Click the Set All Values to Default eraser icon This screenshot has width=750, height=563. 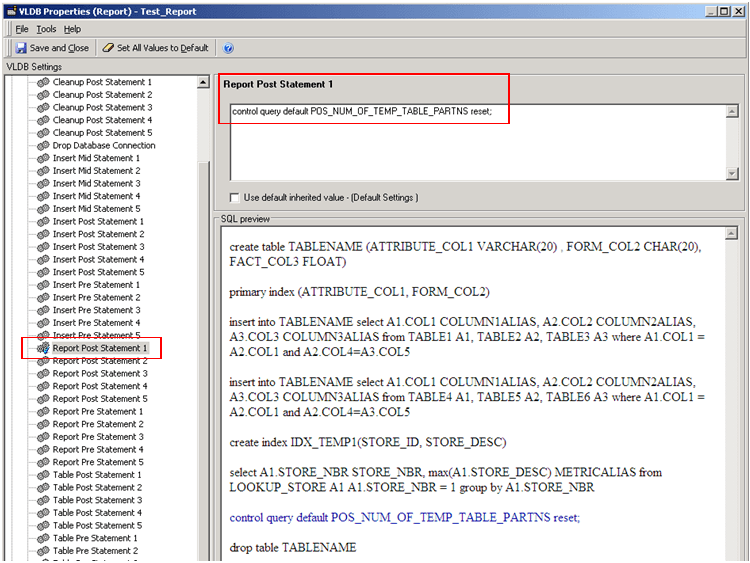[107, 48]
